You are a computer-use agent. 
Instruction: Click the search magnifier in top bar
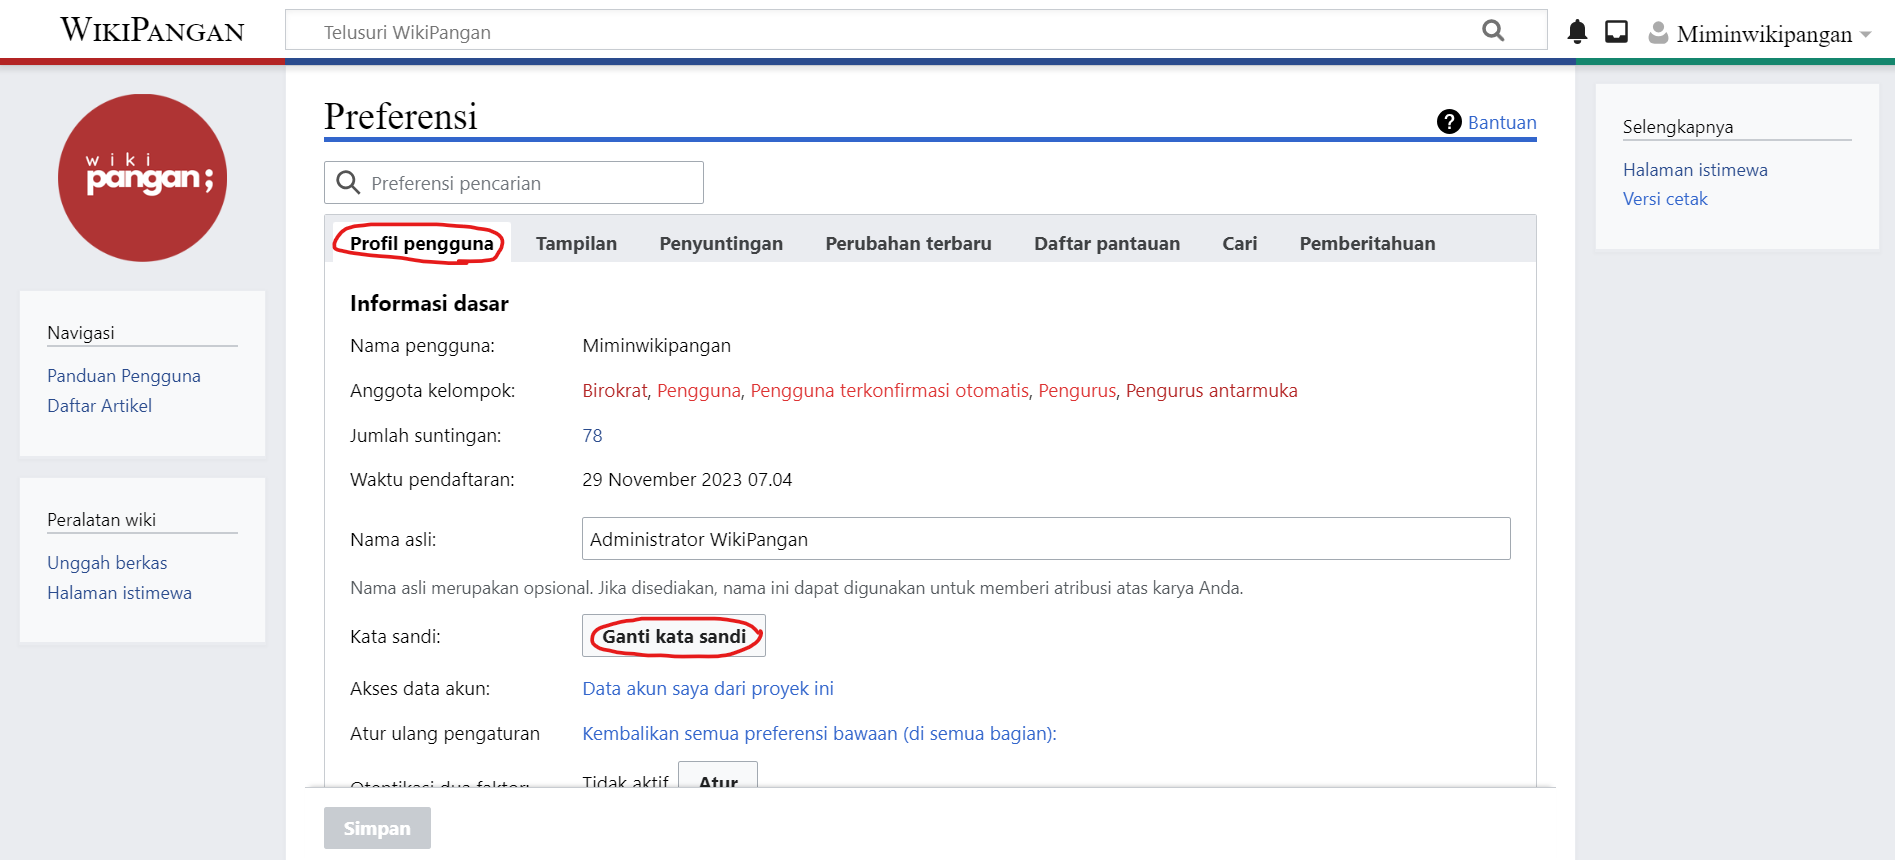pos(1493,31)
